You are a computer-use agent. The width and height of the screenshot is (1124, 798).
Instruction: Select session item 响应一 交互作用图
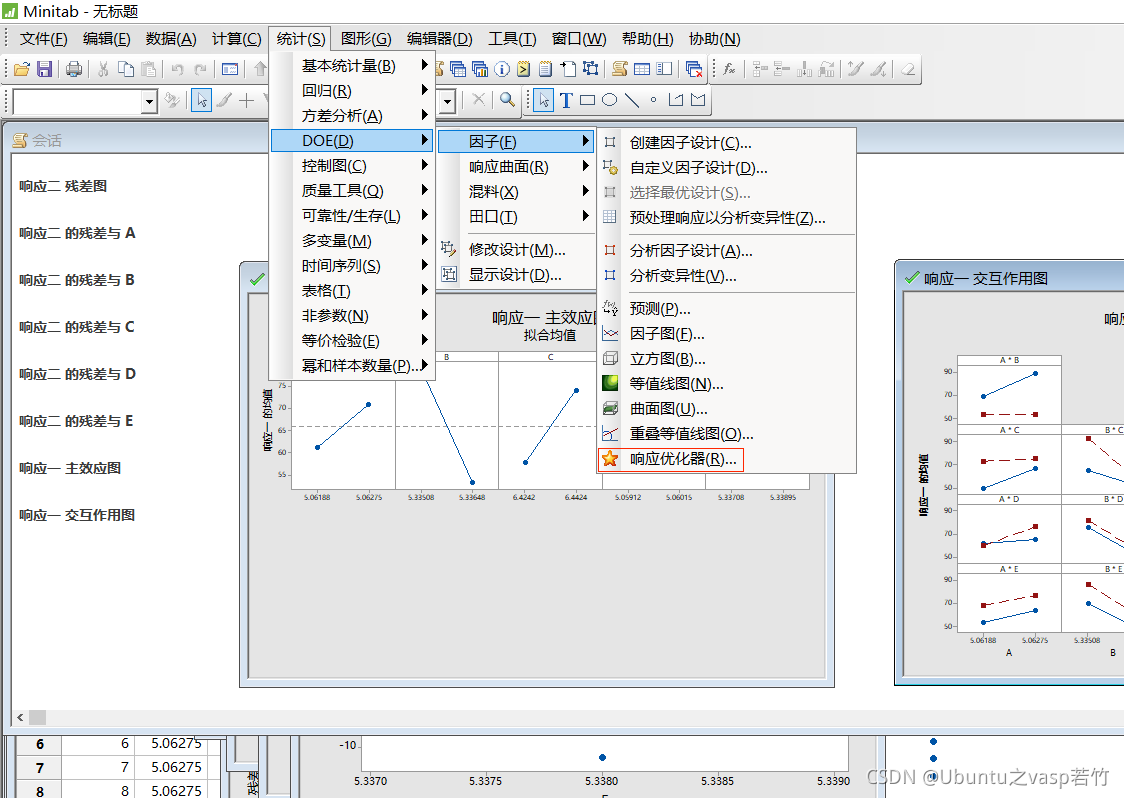pyautogui.click(x=77, y=515)
